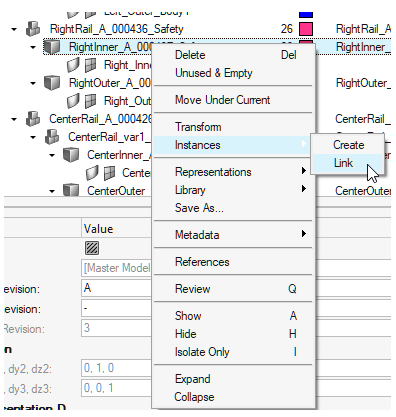Collapse the RightRail_A_000436_Safety tree node
The image size is (396, 417).
14,29
